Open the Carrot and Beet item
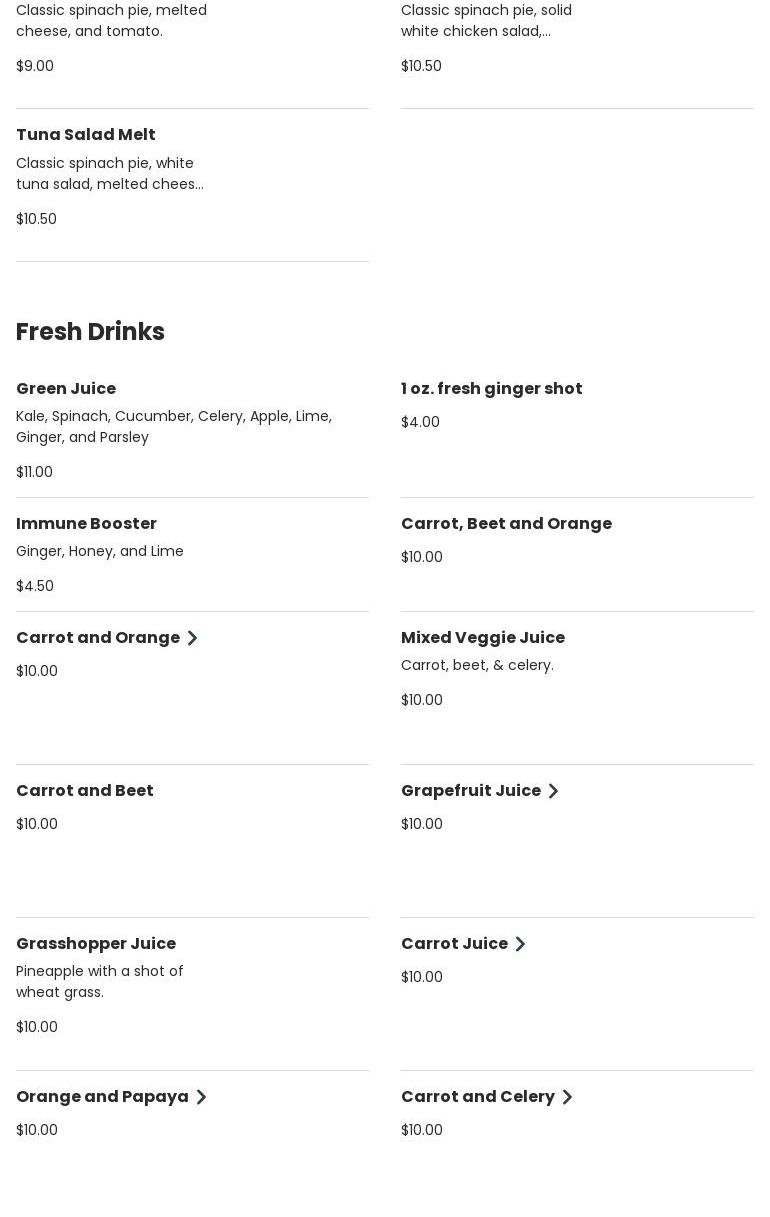 [85, 790]
